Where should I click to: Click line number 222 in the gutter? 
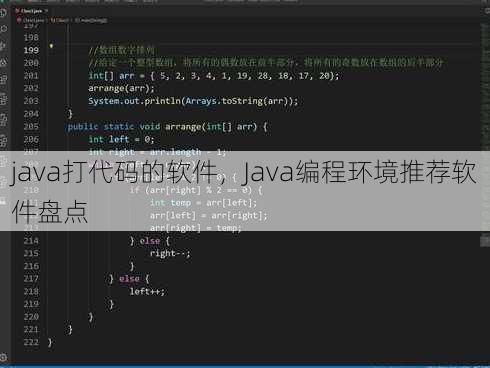[31, 342]
